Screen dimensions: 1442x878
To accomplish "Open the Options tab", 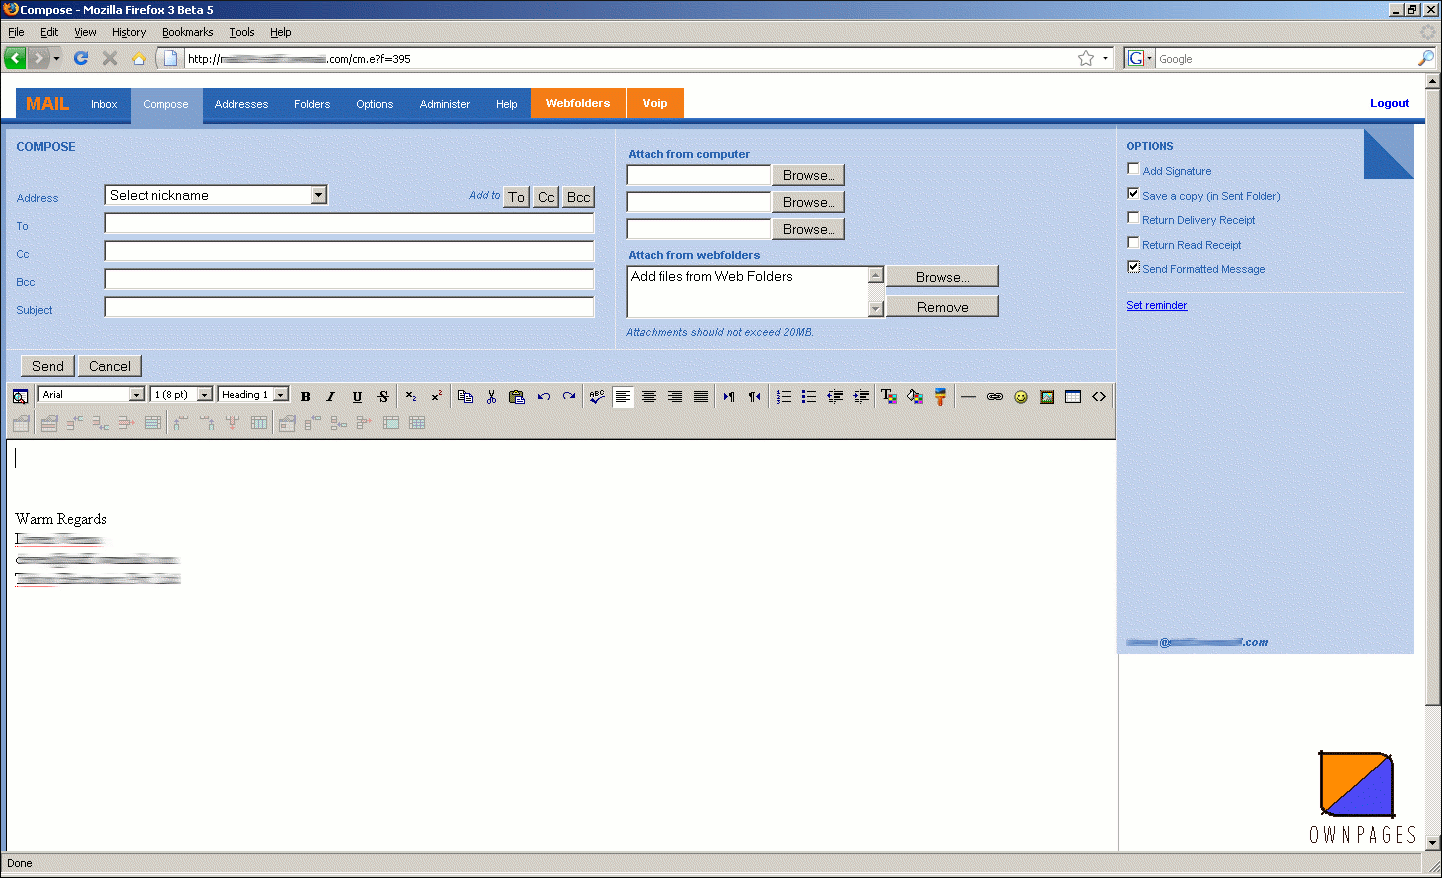I will 375,104.
